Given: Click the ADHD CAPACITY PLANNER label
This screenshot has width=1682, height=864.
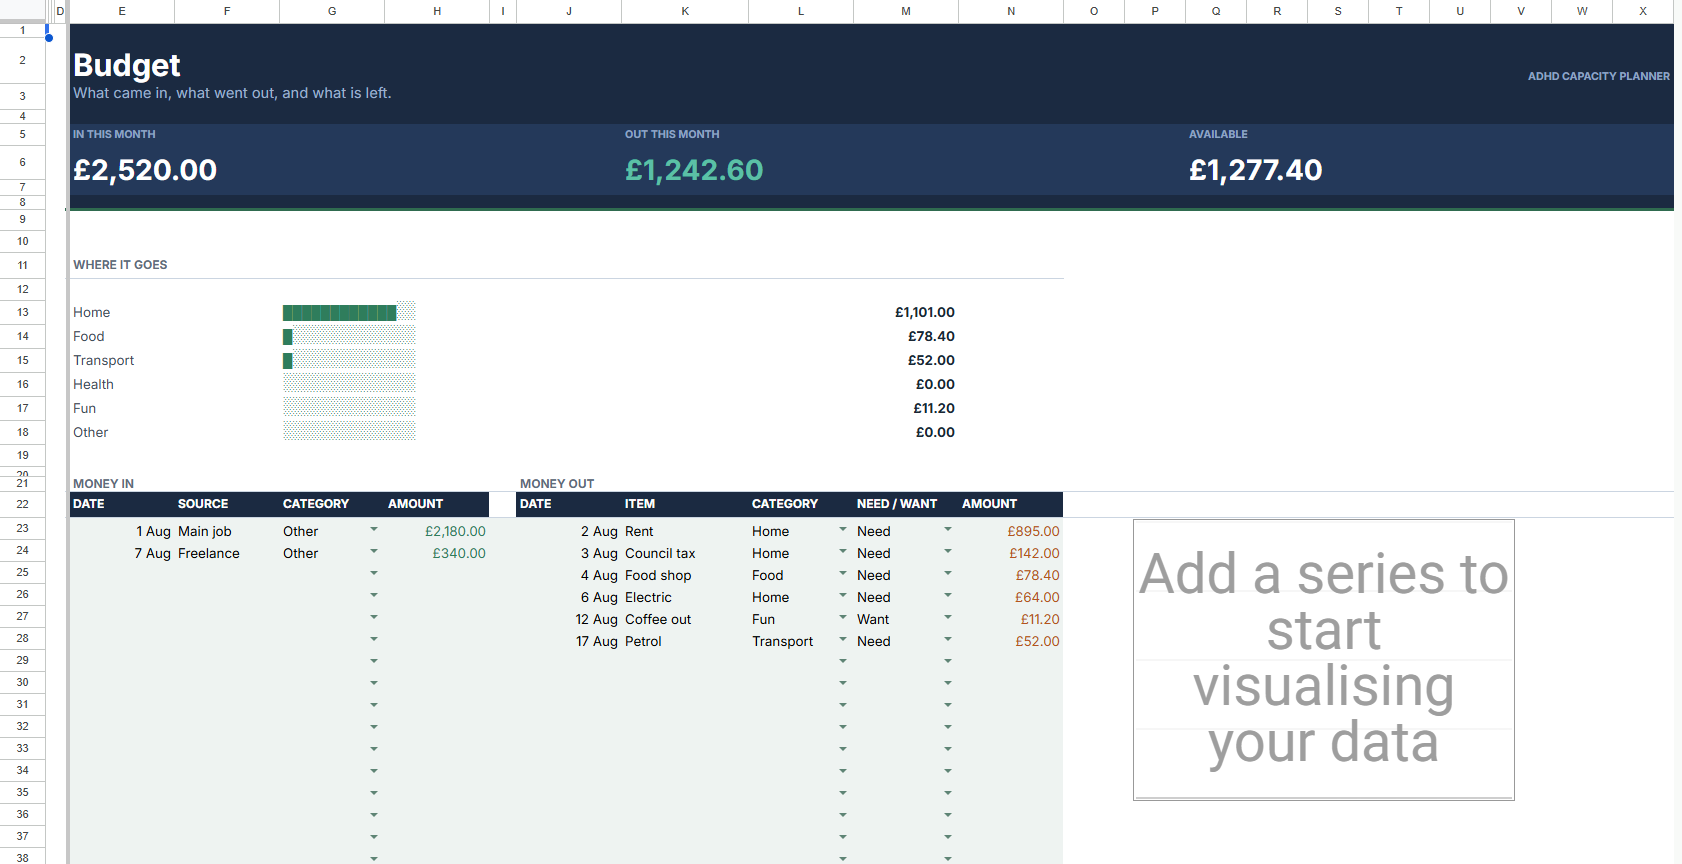Looking at the screenshot, I should (1598, 76).
